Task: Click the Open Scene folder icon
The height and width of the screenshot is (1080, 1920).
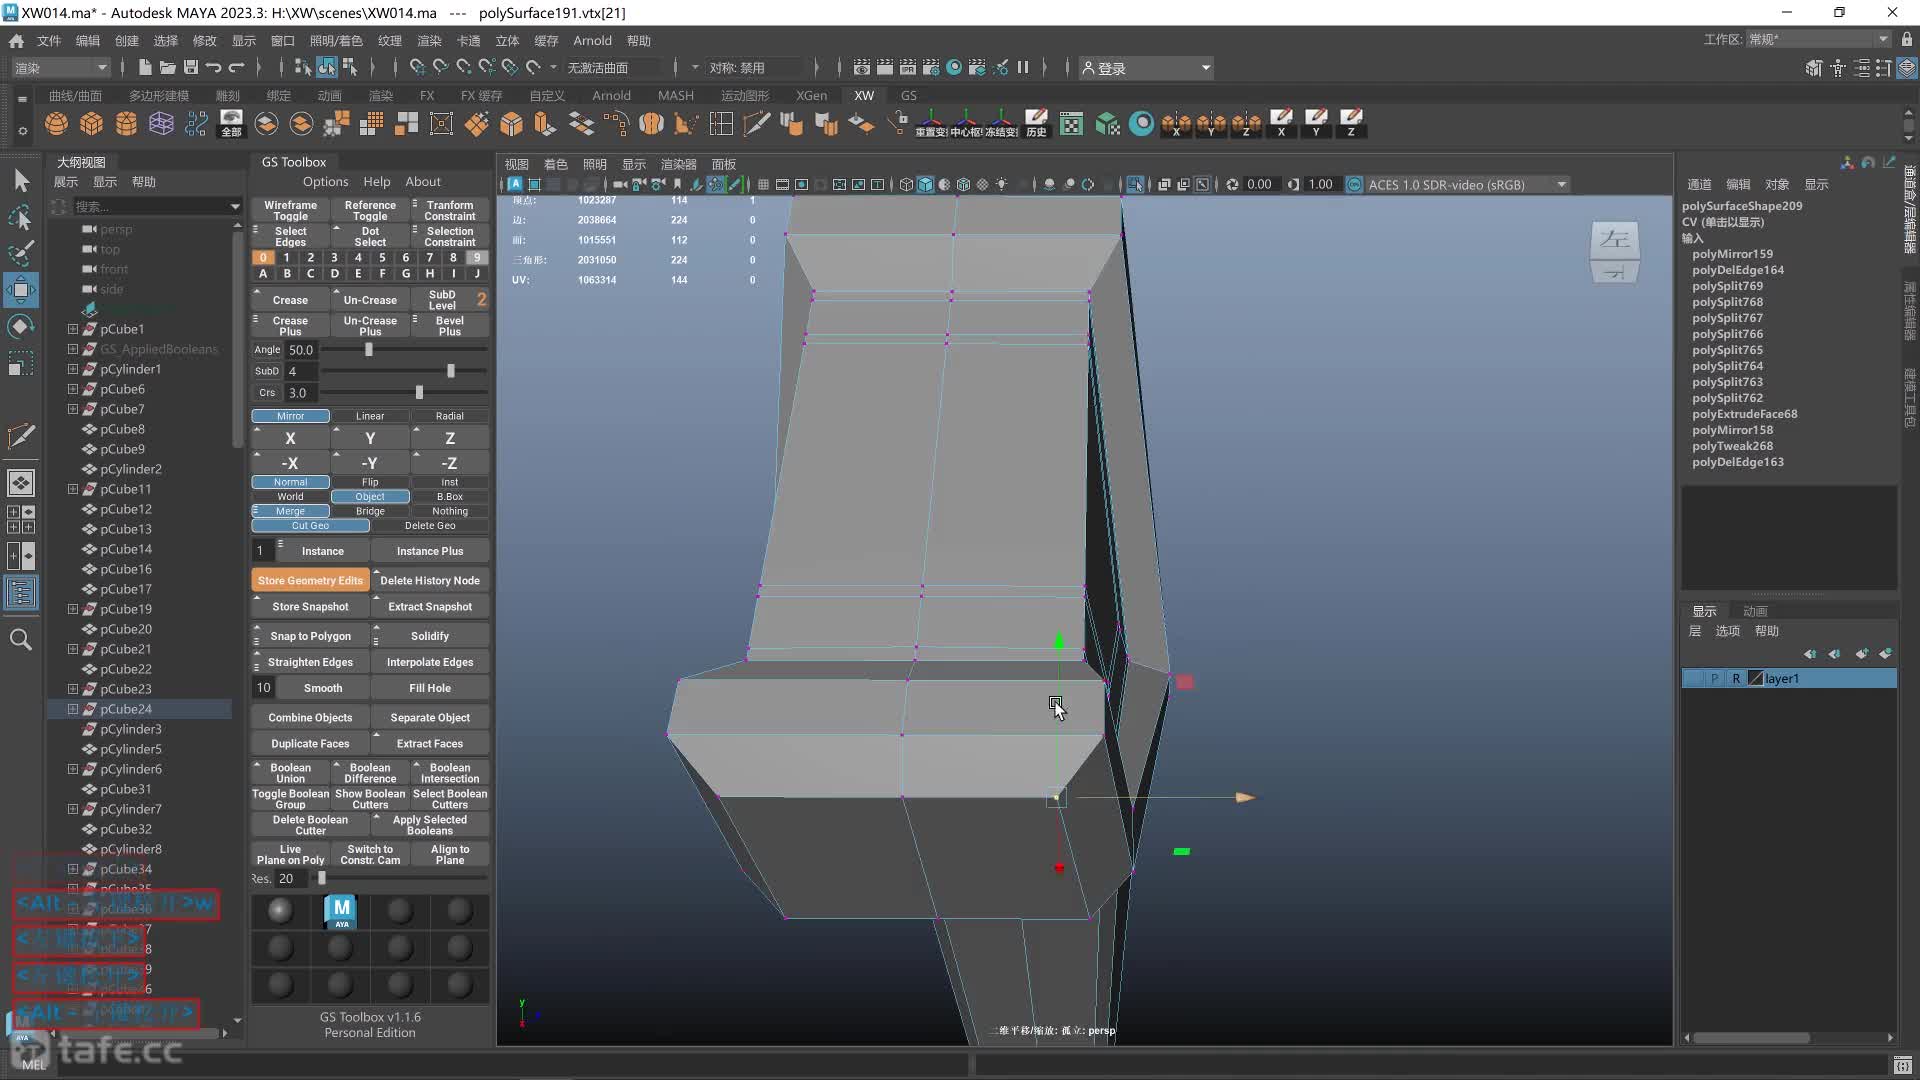Action: 167,67
